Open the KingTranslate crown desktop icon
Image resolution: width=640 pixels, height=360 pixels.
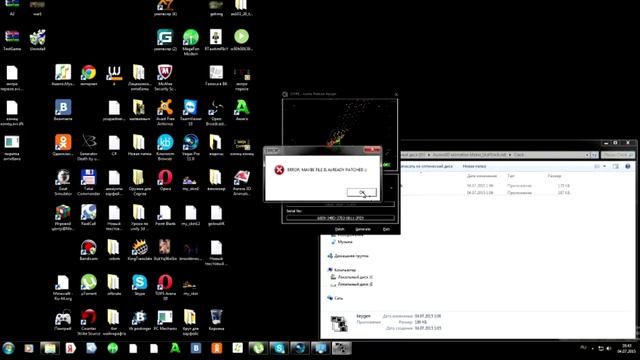[140, 250]
